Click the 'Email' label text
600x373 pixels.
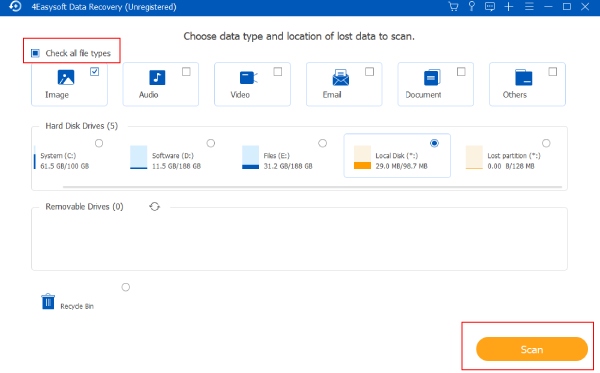pos(332,94)
